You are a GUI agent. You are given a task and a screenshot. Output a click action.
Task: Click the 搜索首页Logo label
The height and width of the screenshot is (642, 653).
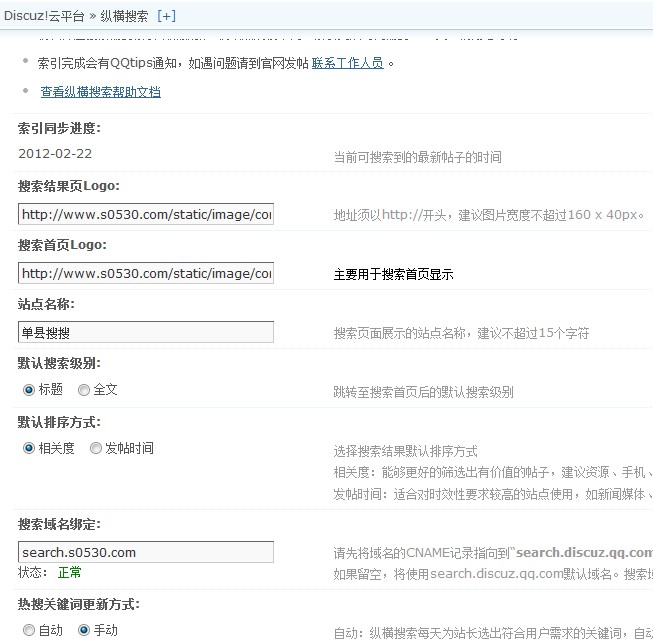click(62, 245)
